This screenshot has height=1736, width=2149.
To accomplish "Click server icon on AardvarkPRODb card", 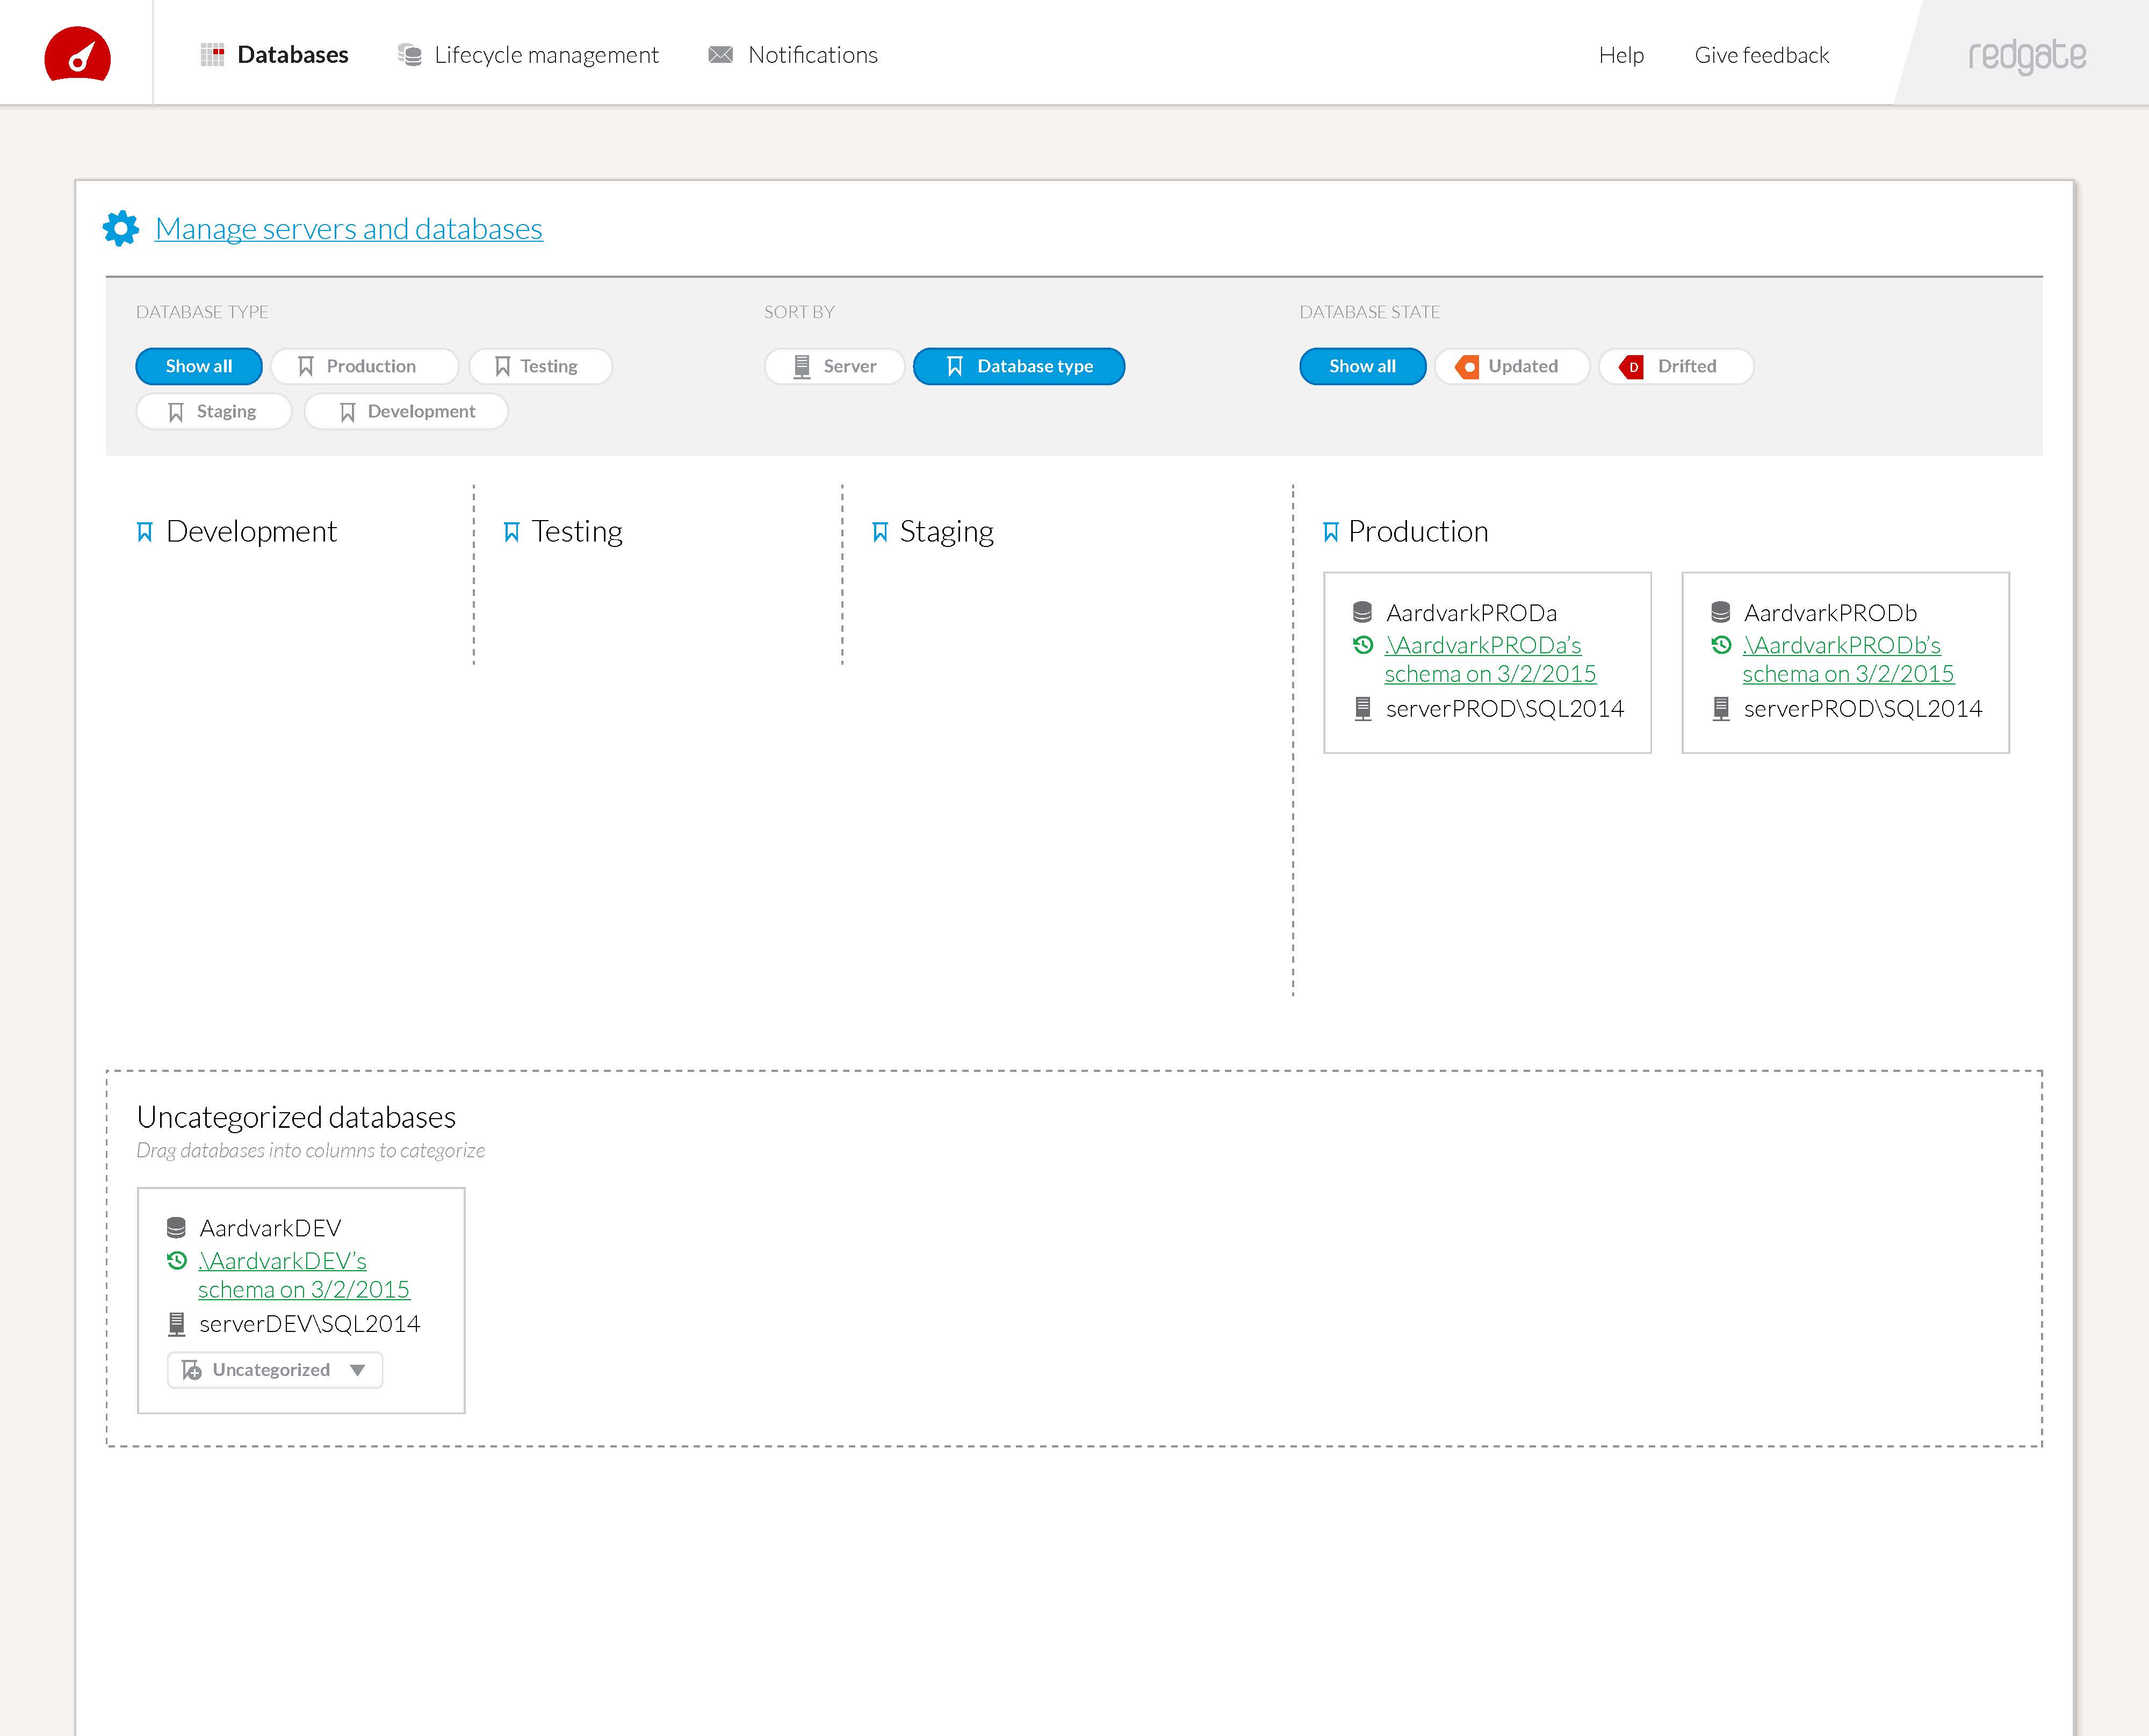I will (x=1720, y=708).
